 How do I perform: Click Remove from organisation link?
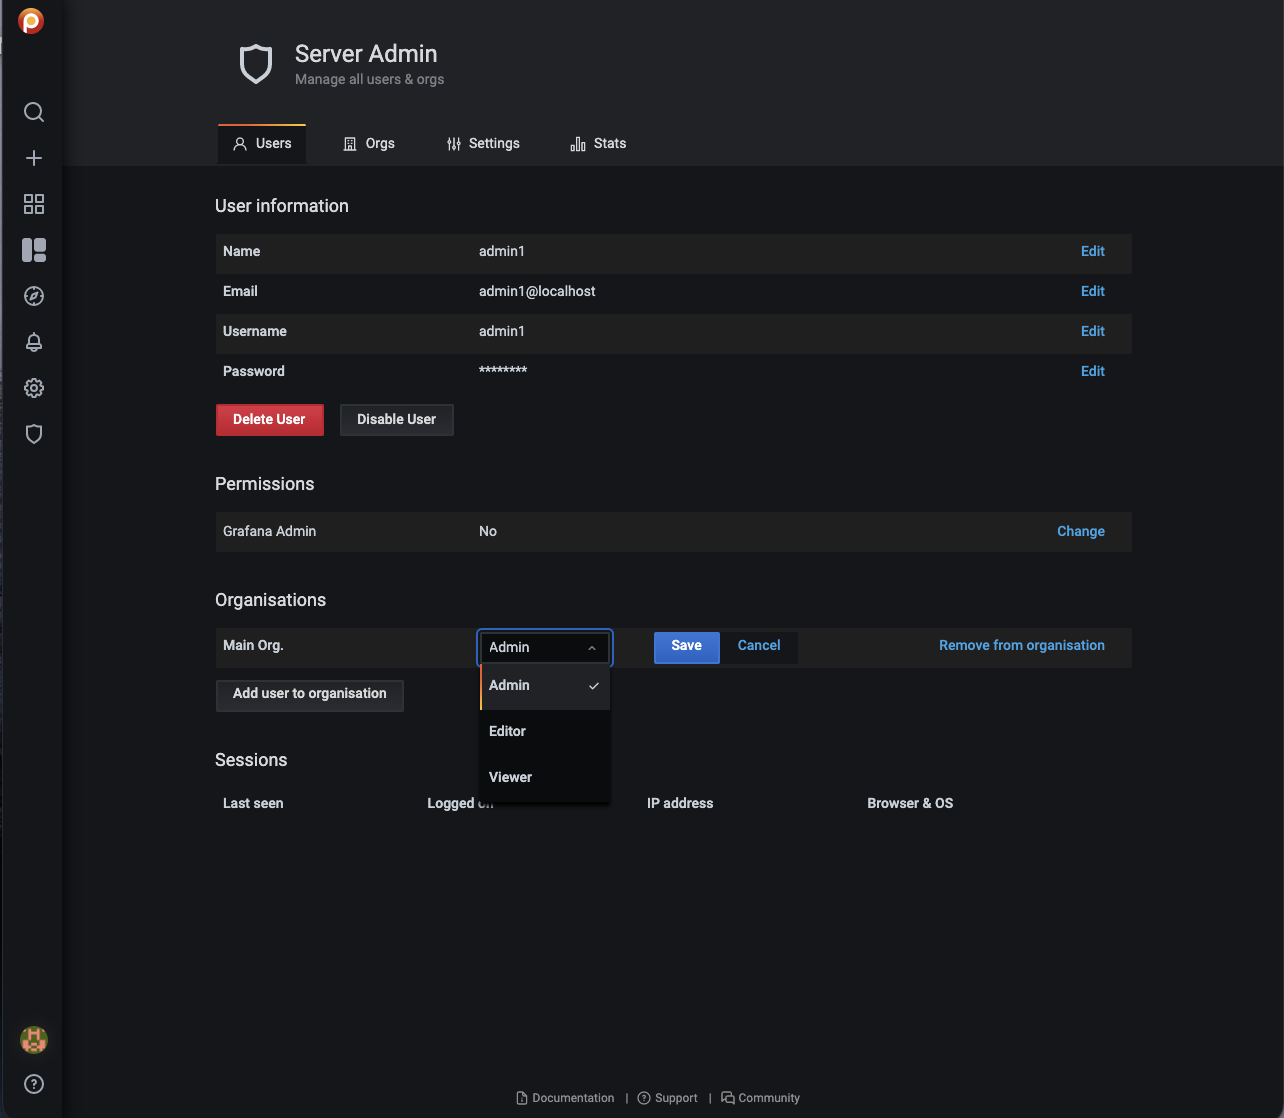click(1021, 646)
